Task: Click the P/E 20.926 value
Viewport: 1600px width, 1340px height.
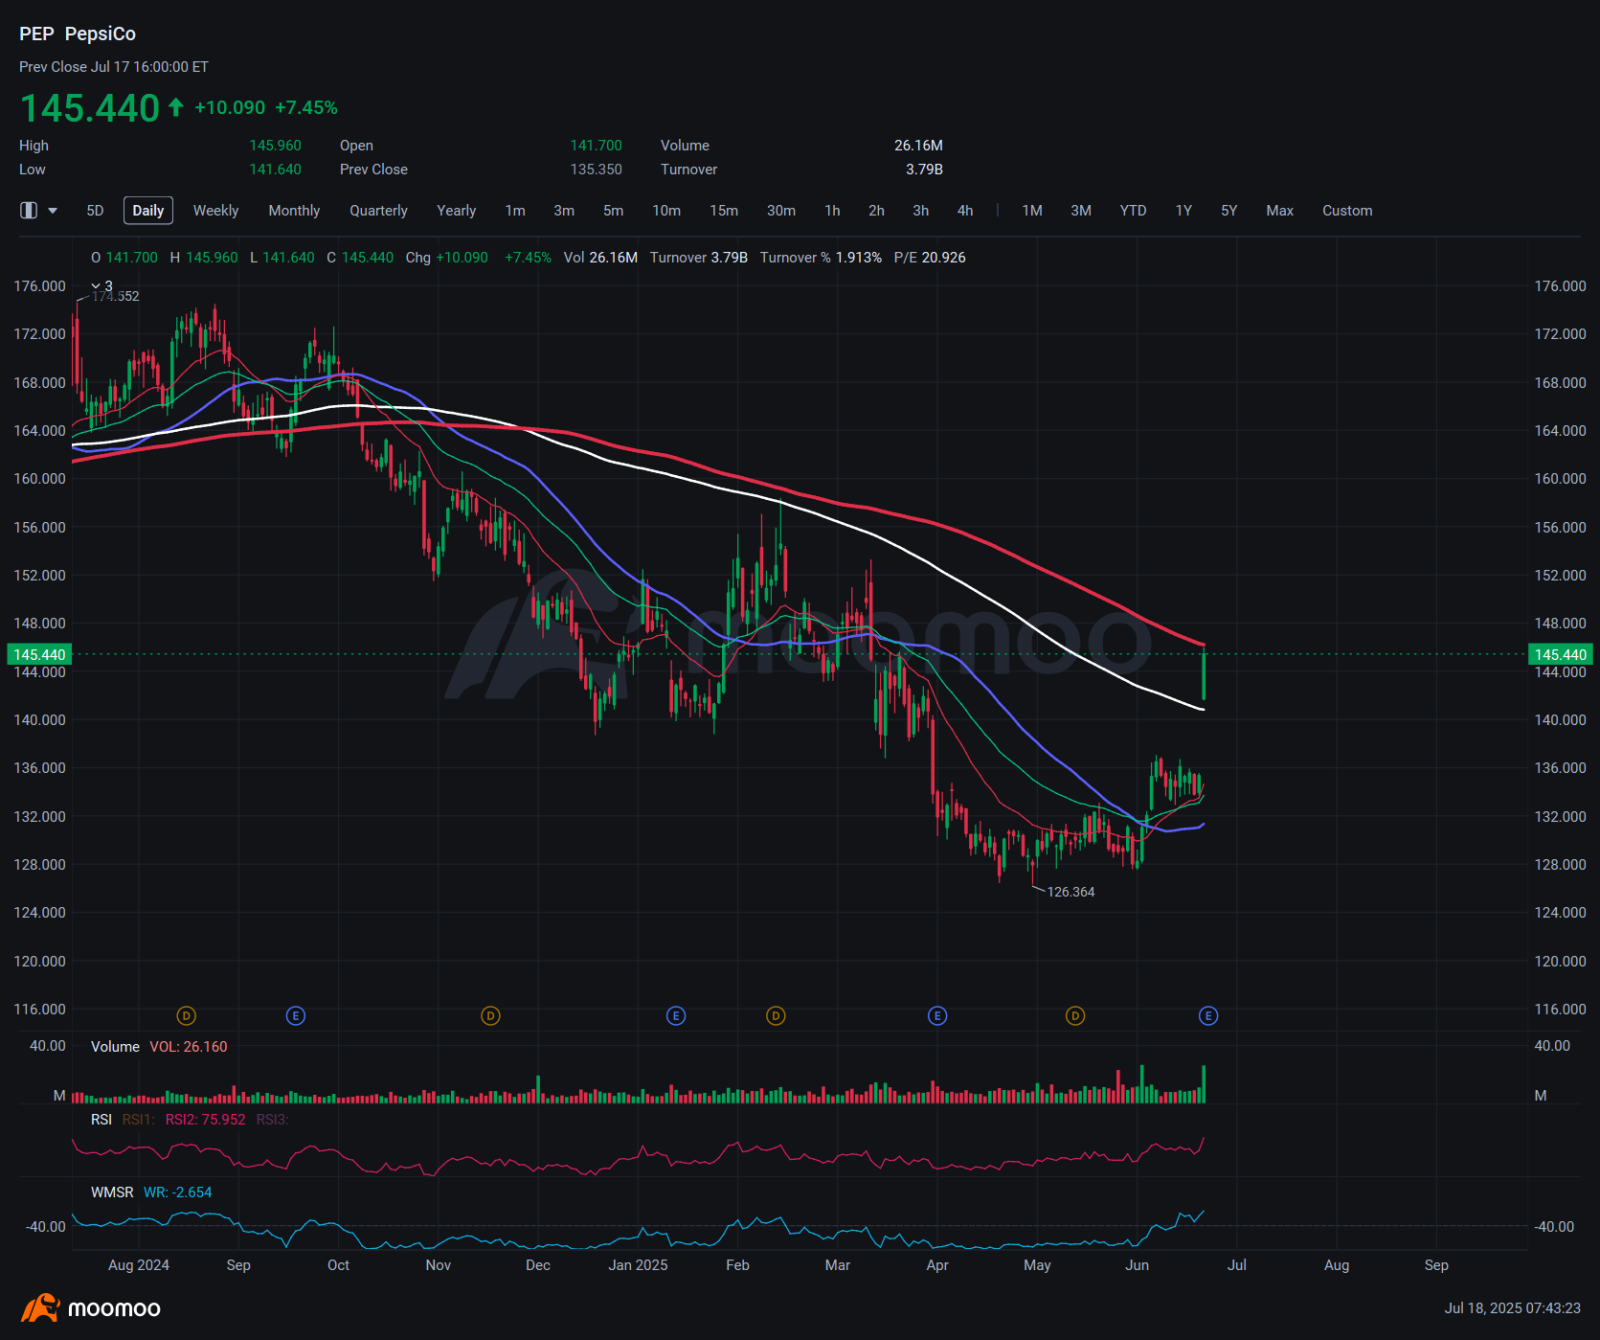Action: pos(930,258)
